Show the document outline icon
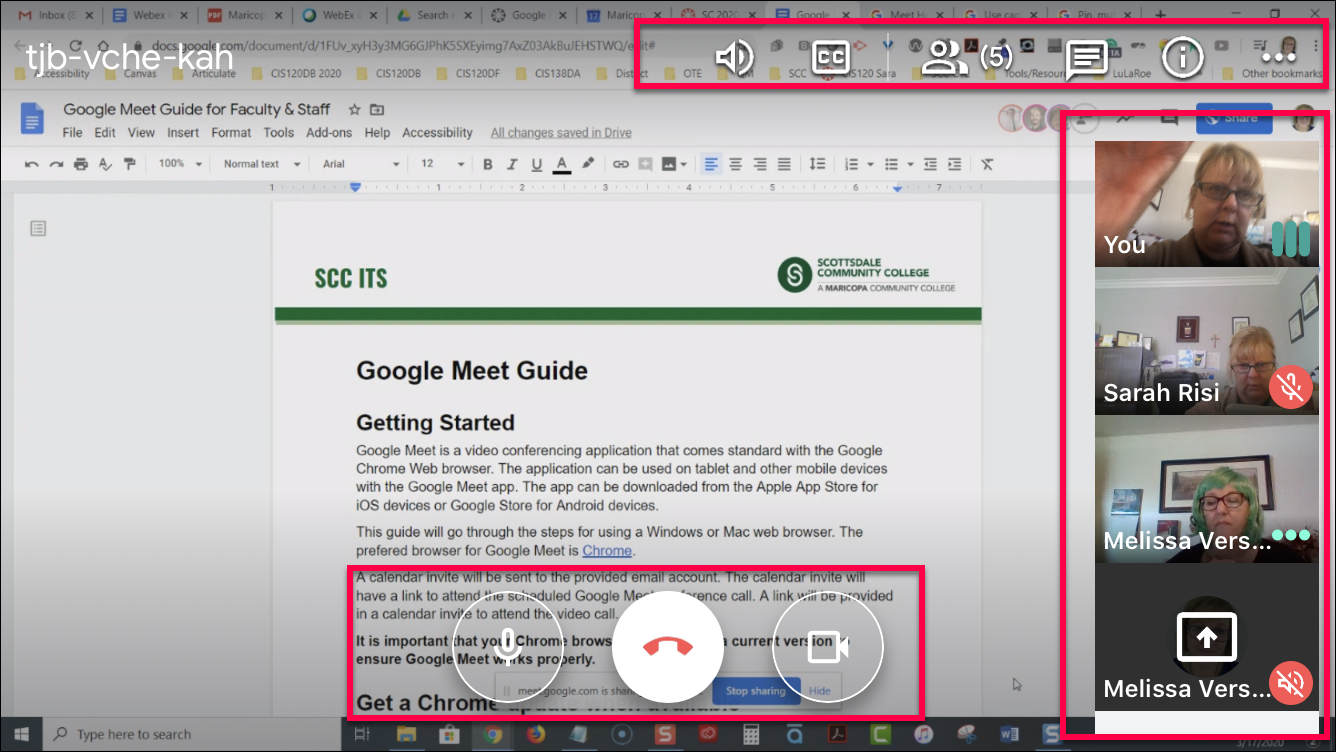Screen dimensions: 1336x752 point(38,229)
